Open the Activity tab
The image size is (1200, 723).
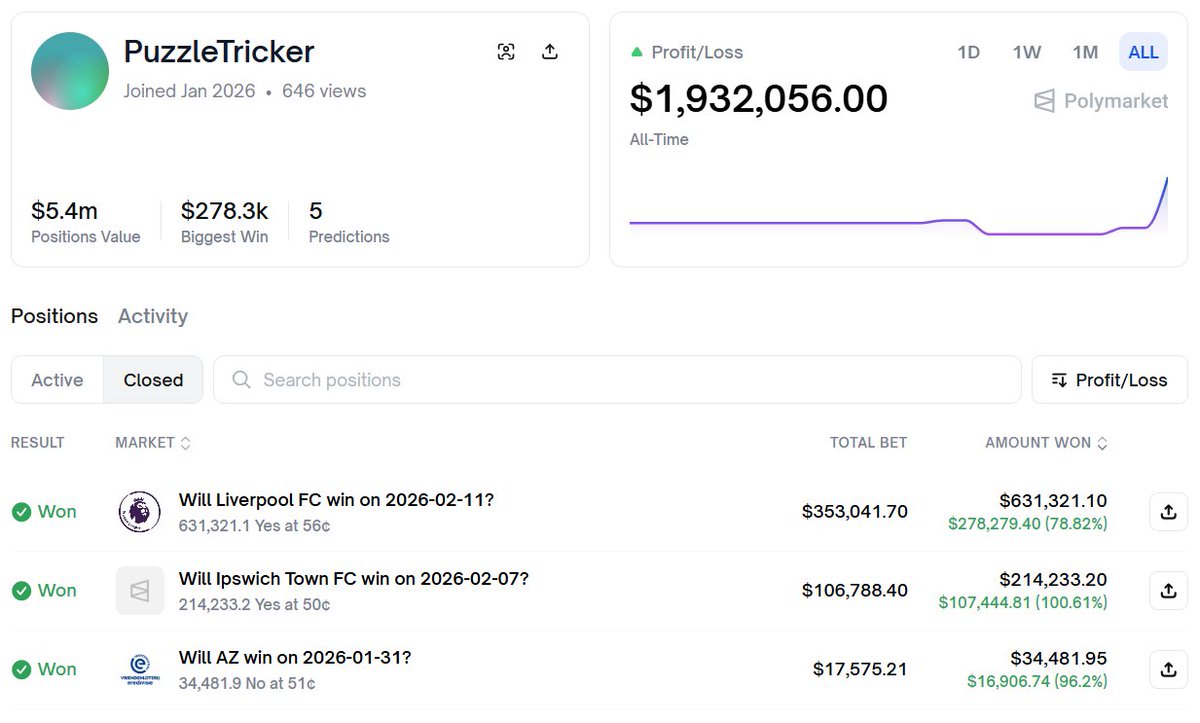153,316
